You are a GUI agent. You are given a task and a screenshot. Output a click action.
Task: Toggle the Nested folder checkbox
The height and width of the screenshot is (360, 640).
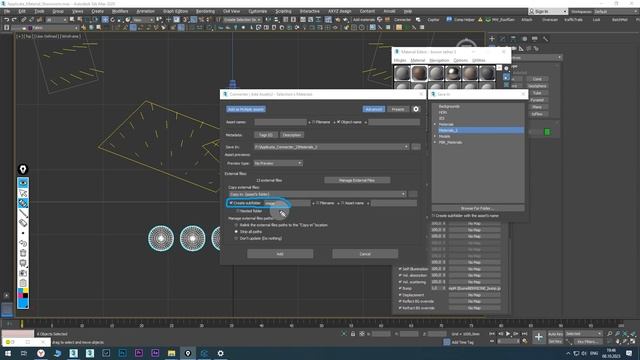[x=238, y=211]
